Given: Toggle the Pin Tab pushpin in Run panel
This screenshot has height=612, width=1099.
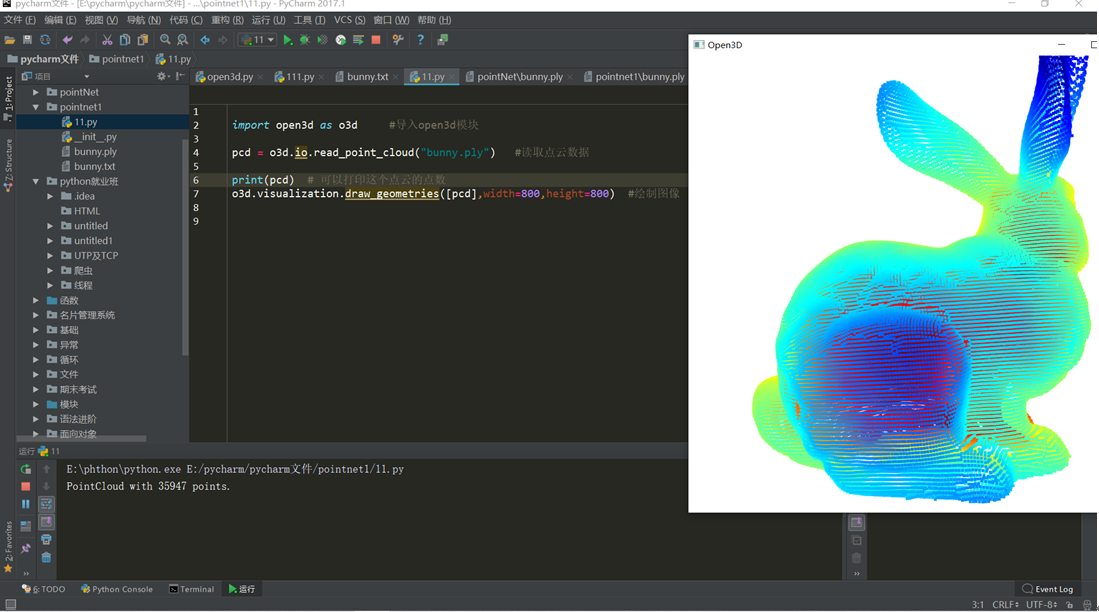Looking at the screenshot, I should pyautogui.click(x=26, y=548).
